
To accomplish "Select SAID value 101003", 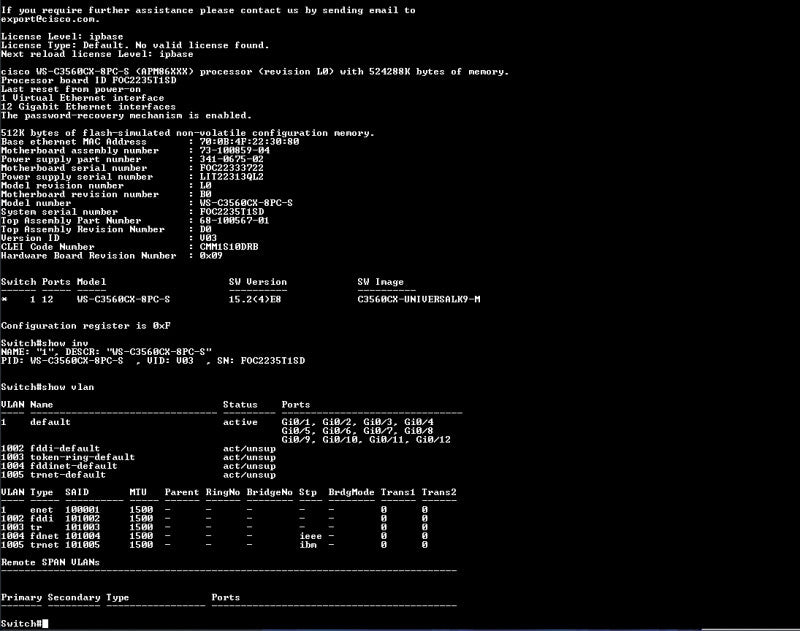I will 83,527.
